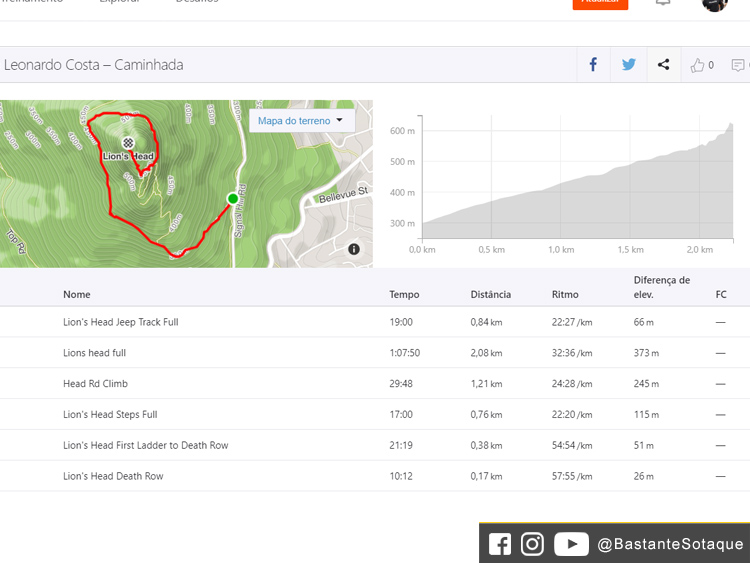750x563 pixels.
Task: Open segment Lion's Head Steps Full
Action: pos(110,415)
